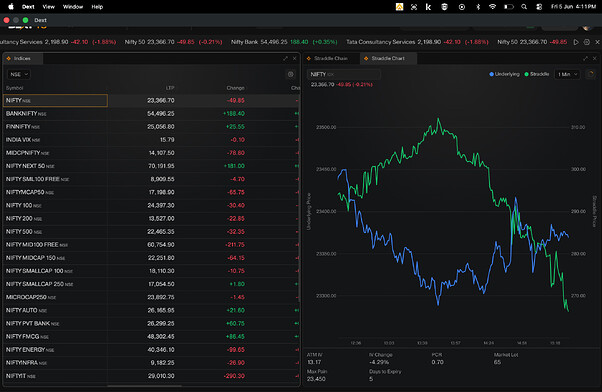The width and height of the screenshot is (602, 392).
Task: Select the Indices tab
Action: click(22, 58)
